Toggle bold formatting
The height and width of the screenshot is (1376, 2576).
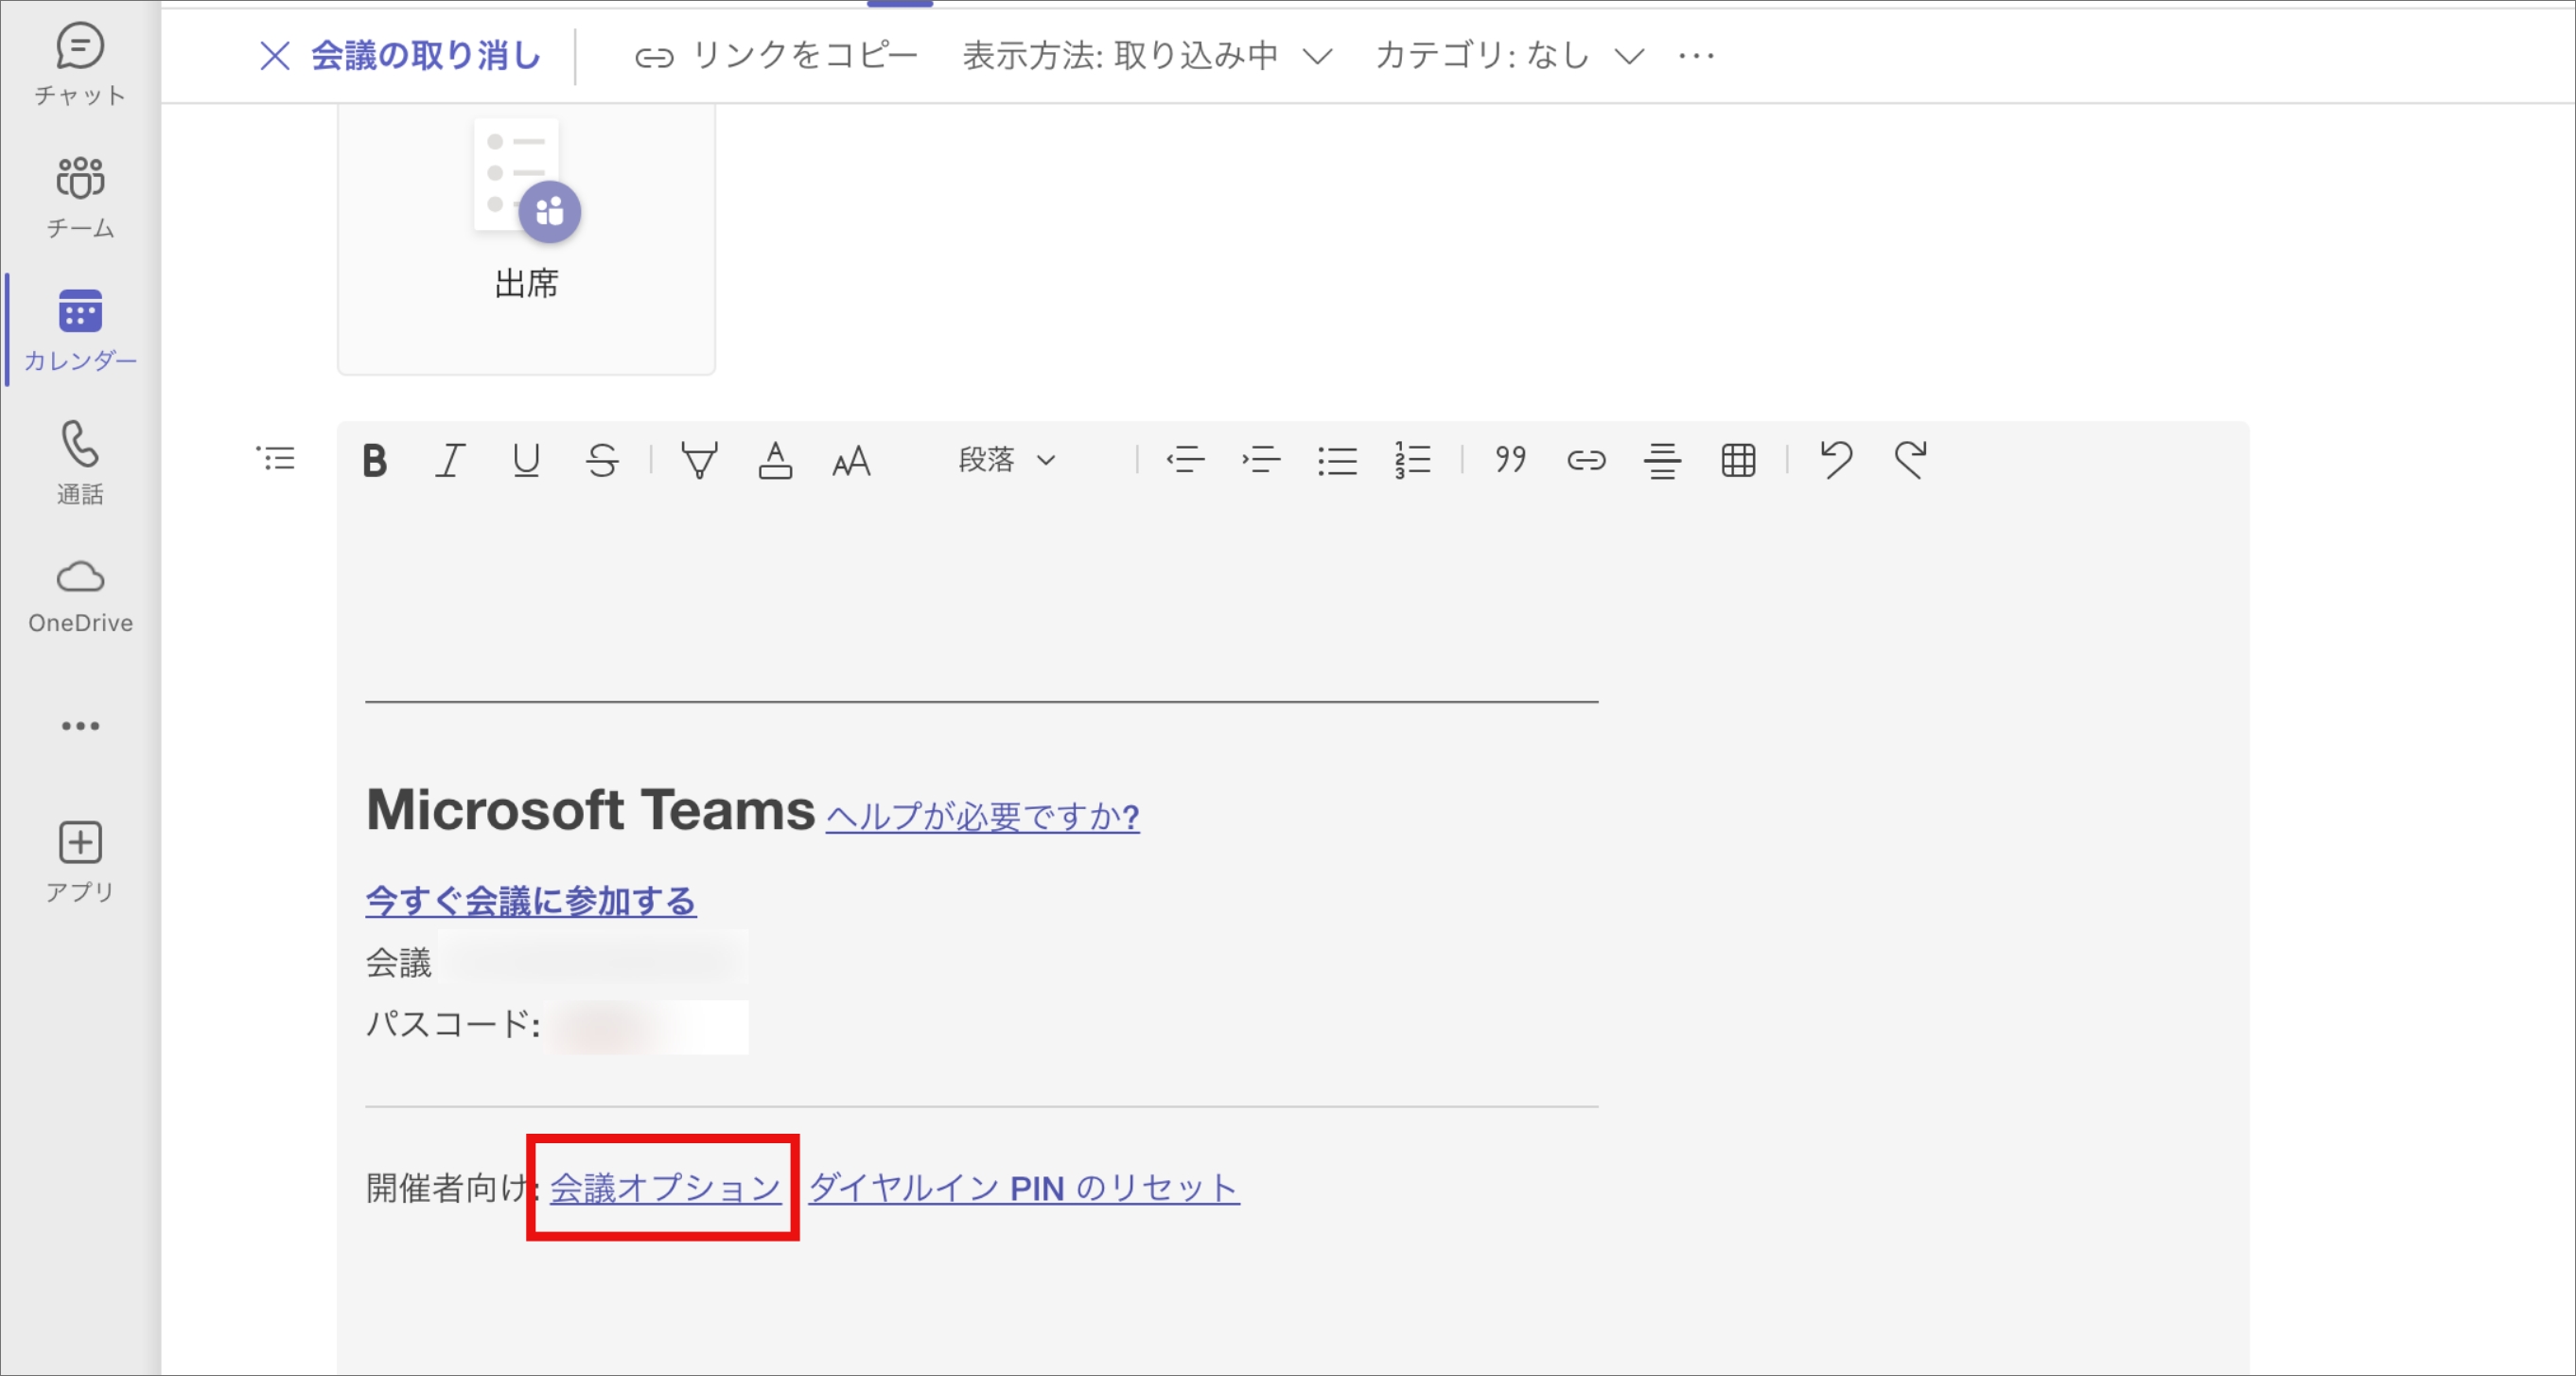(x=374, y=461)
